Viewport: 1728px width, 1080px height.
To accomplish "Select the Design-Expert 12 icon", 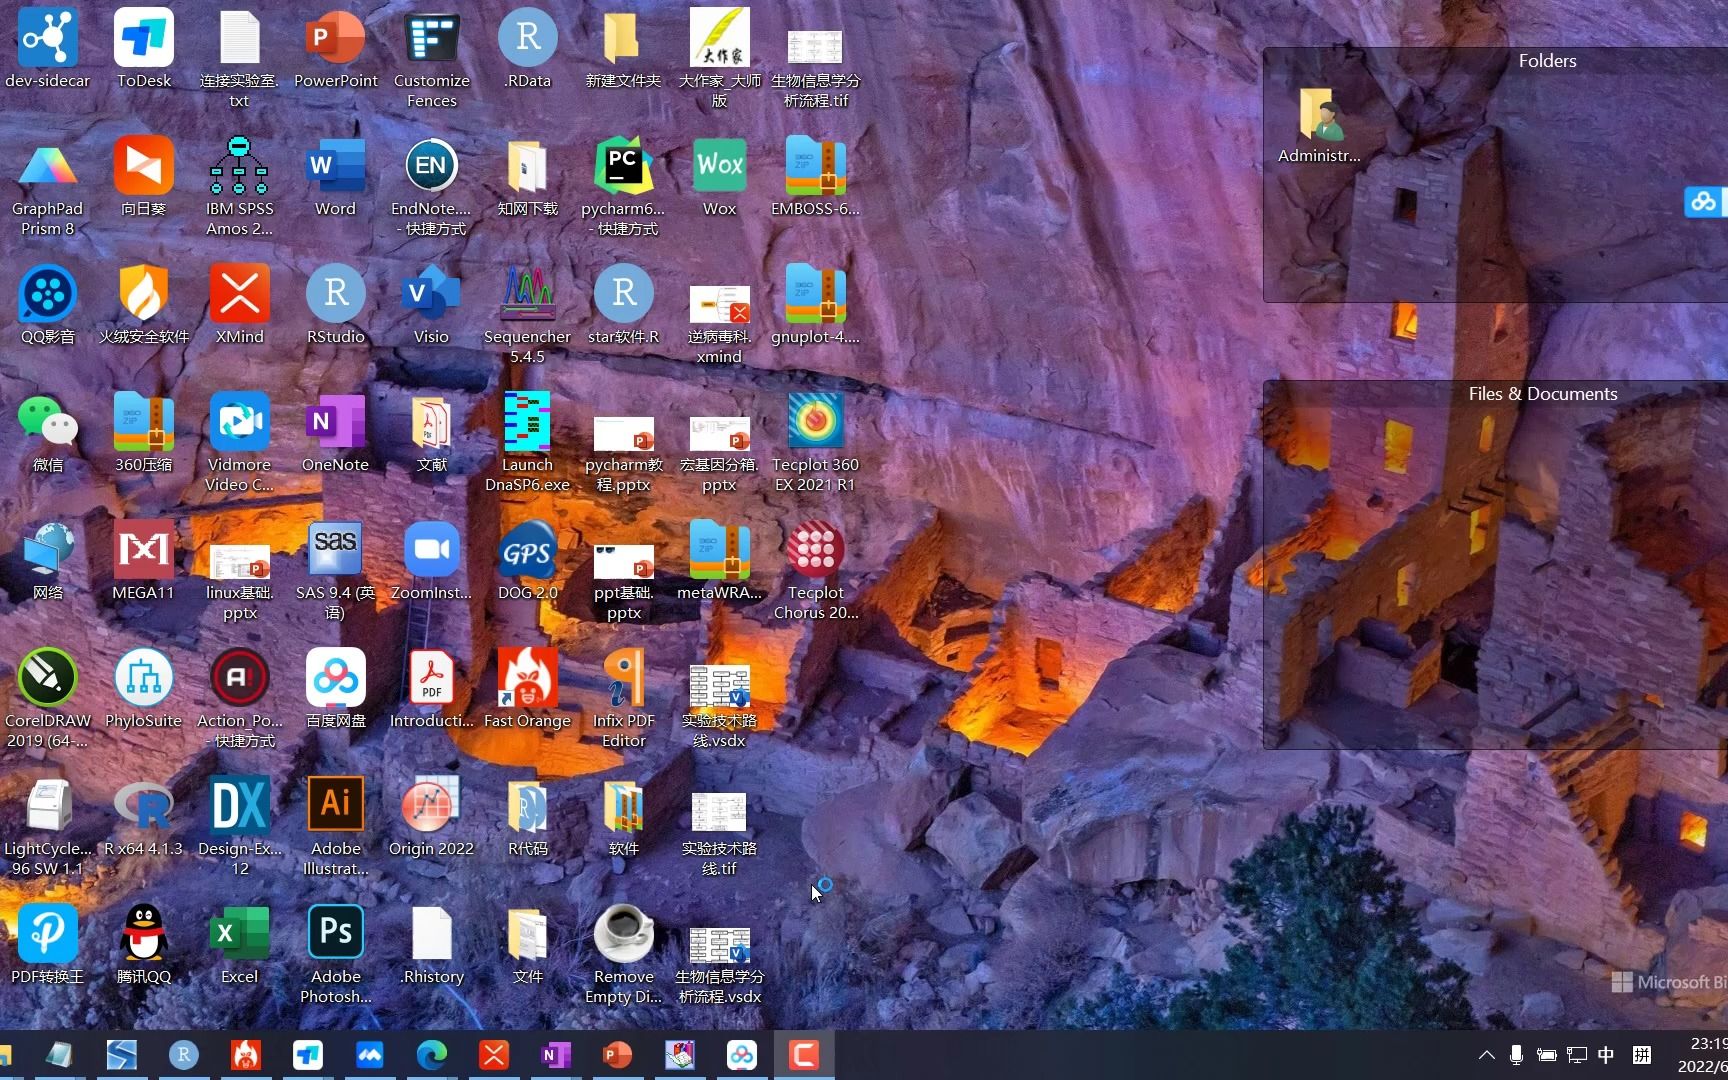I will tap(240, 827).
